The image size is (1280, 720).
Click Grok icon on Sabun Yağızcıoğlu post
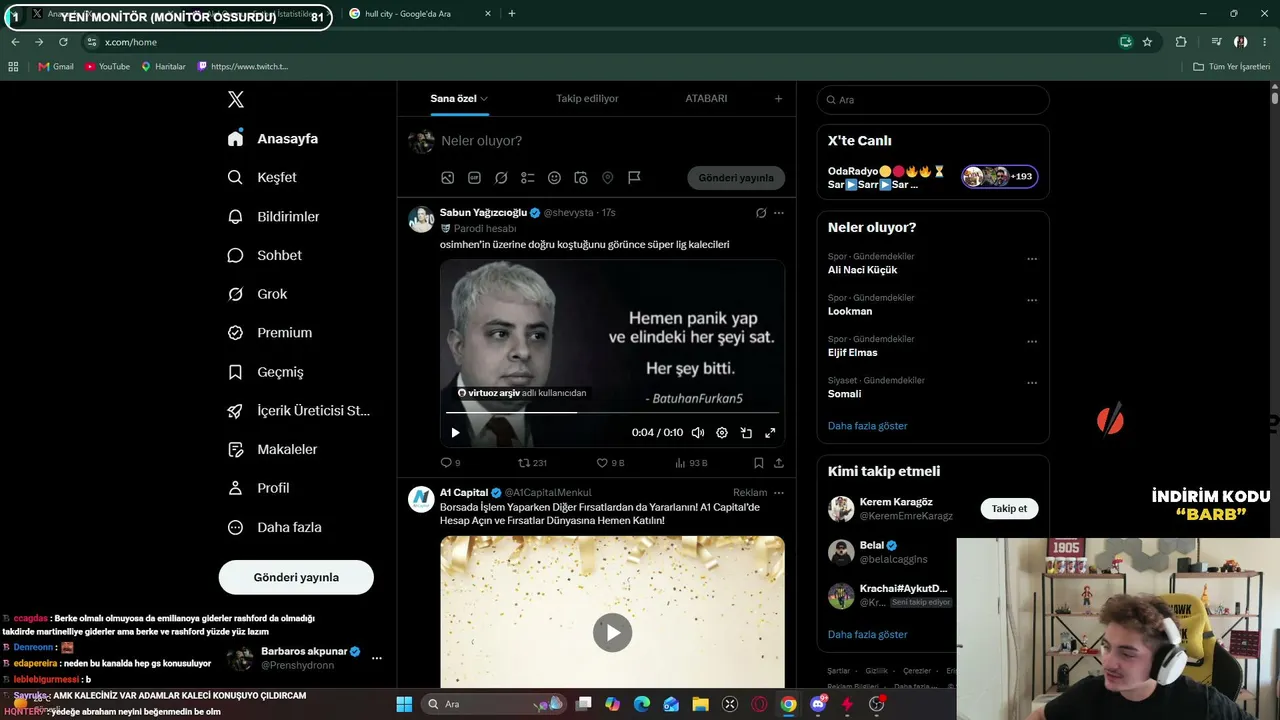pos(761,213)
